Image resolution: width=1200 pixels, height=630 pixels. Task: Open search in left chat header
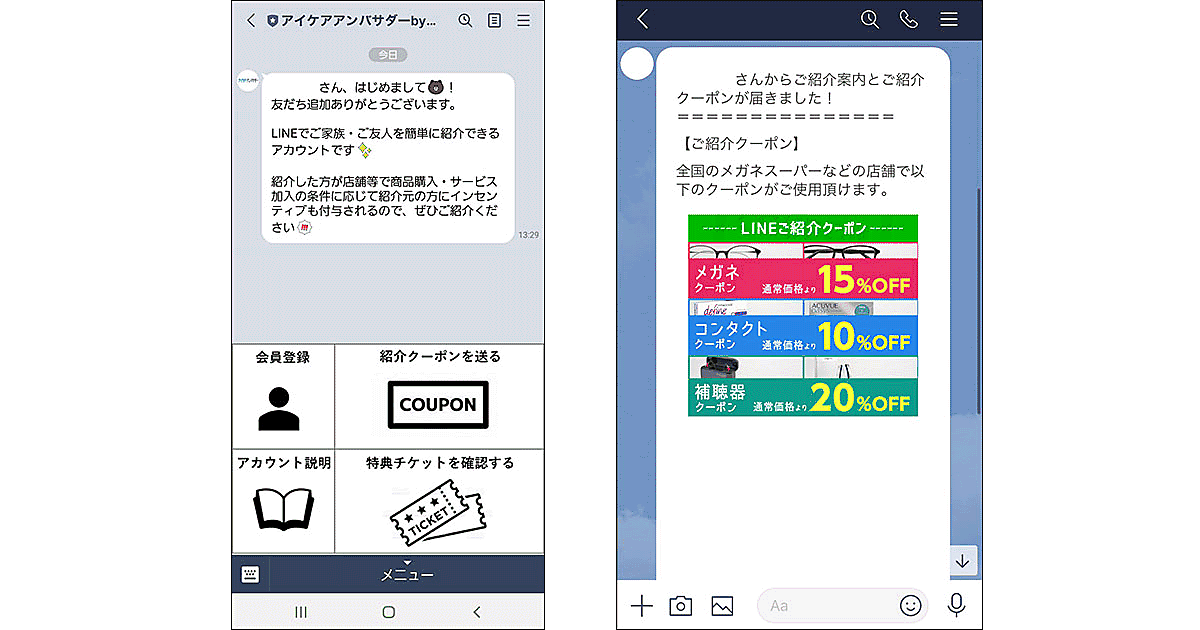pyautogui.click(x=465, y=20)
